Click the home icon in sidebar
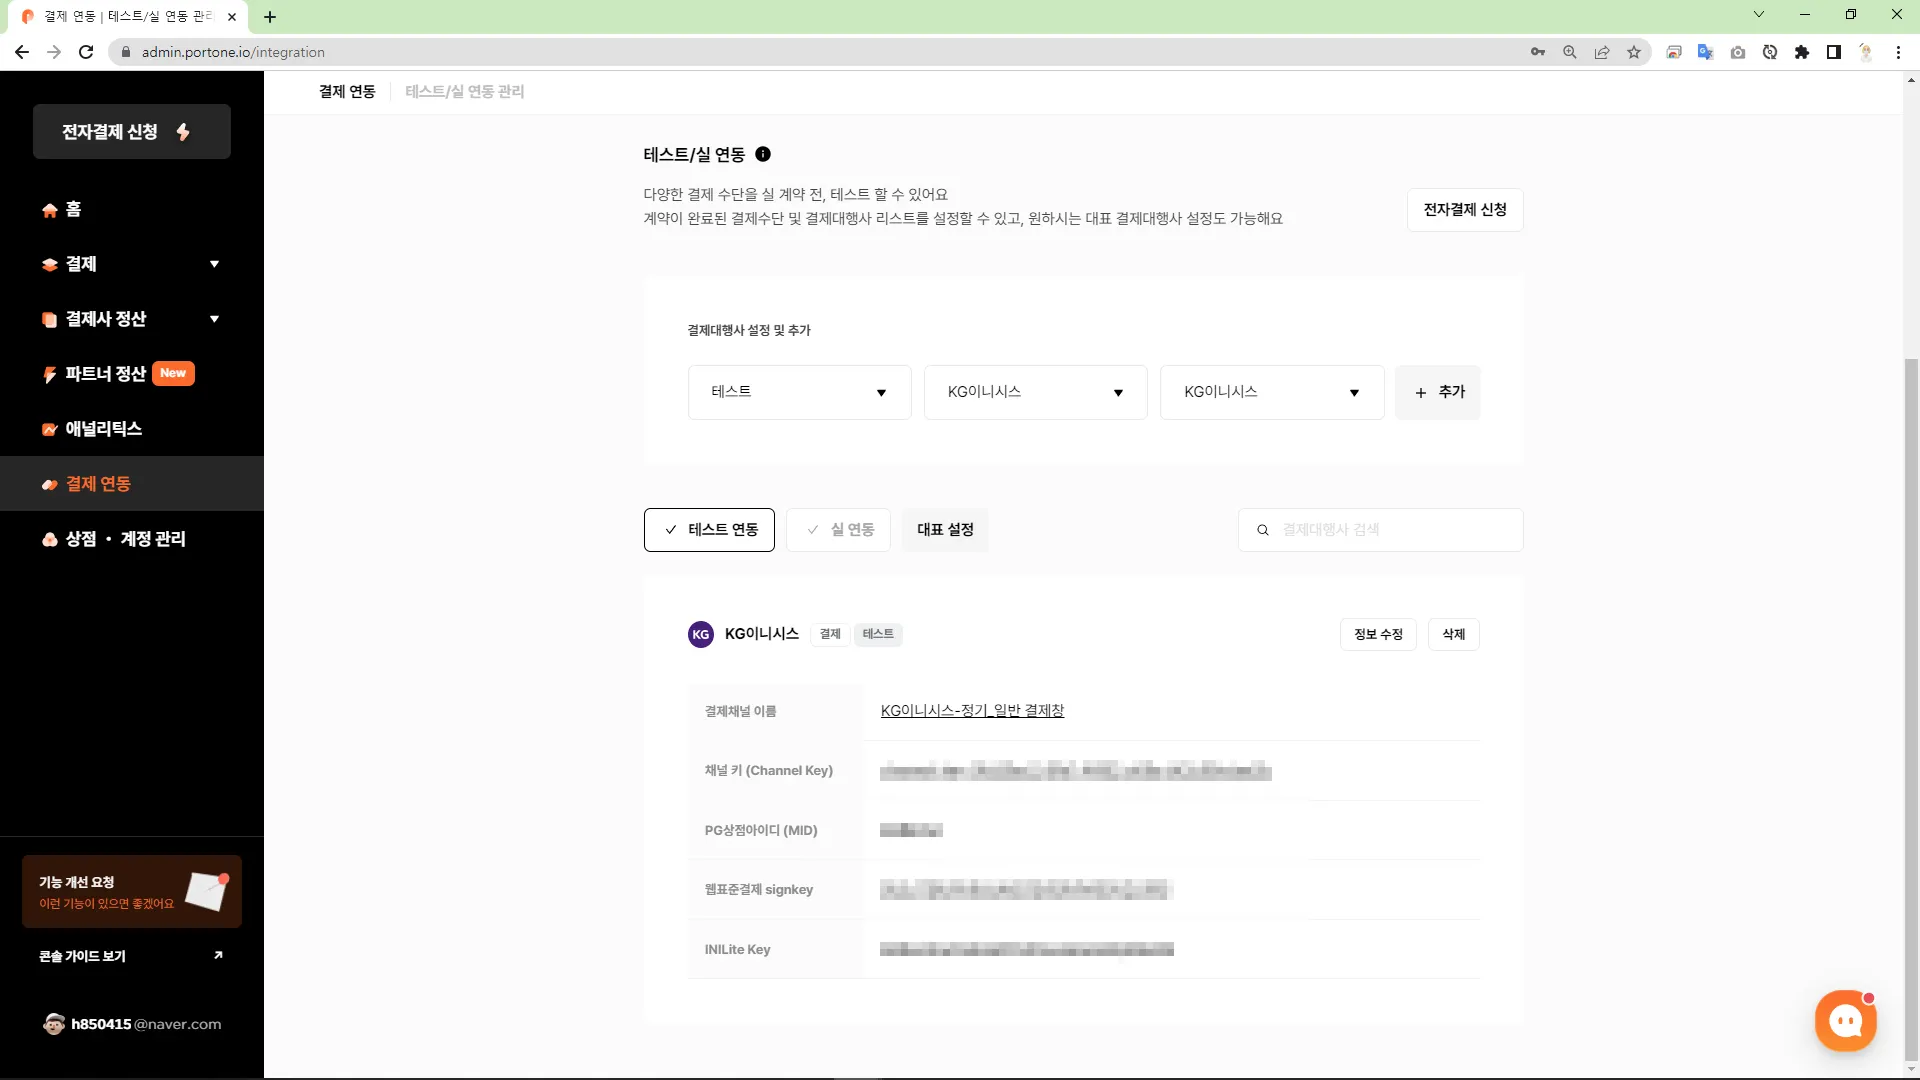 coord(49,210)
